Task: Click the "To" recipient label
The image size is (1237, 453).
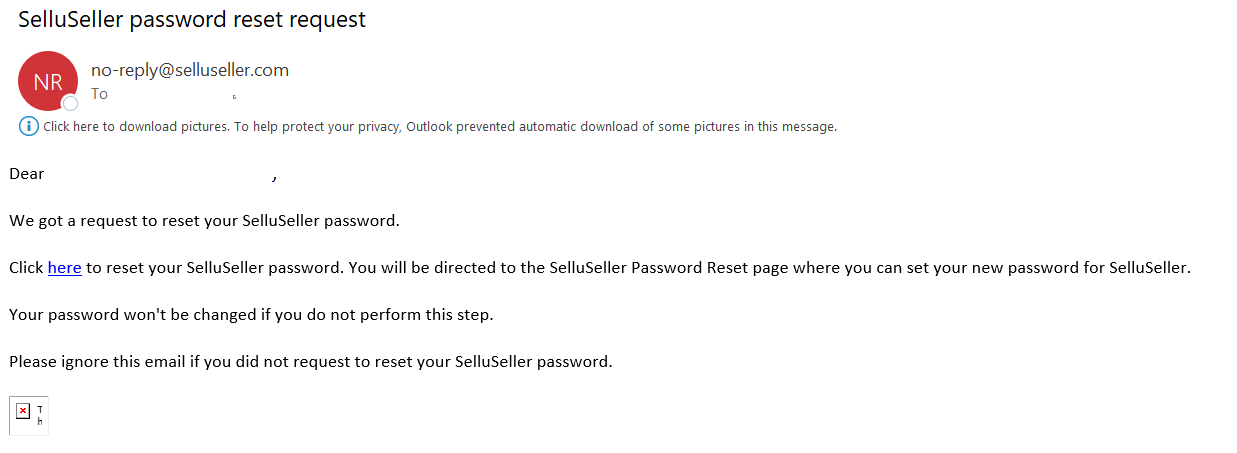Action: click(99, 94)
